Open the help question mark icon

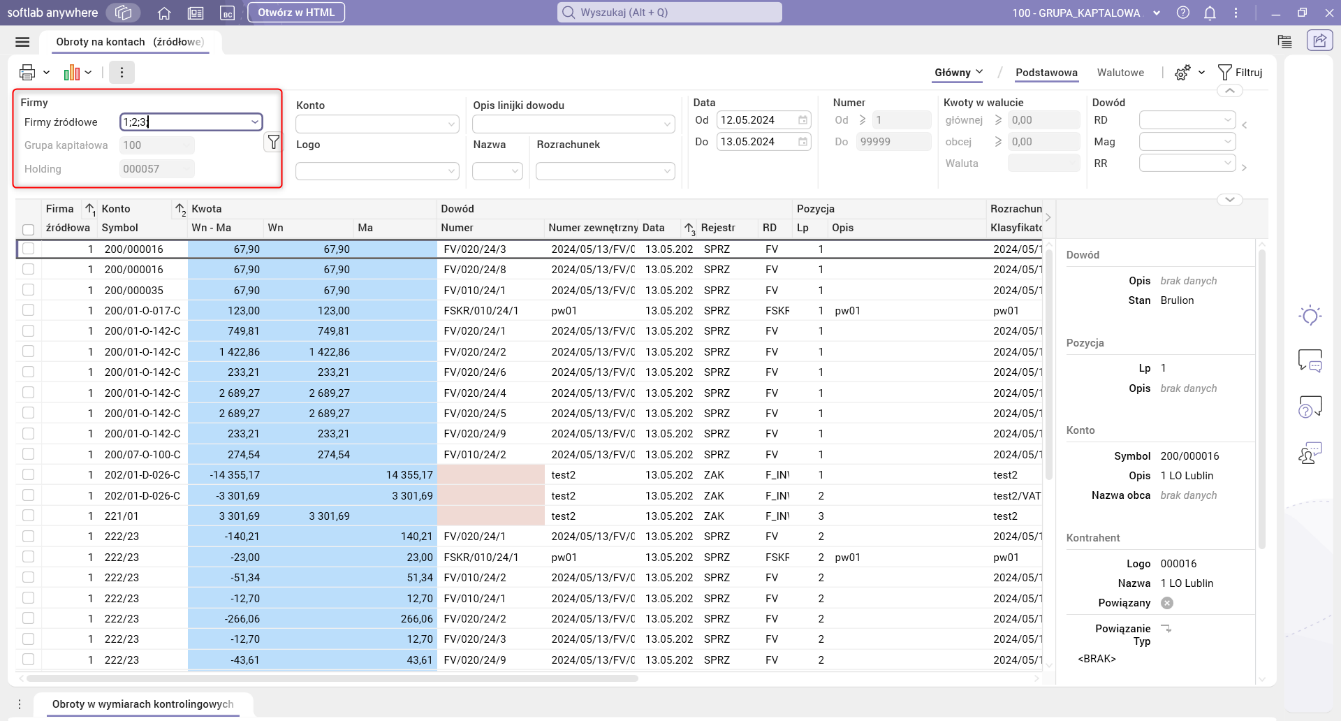1183,13
